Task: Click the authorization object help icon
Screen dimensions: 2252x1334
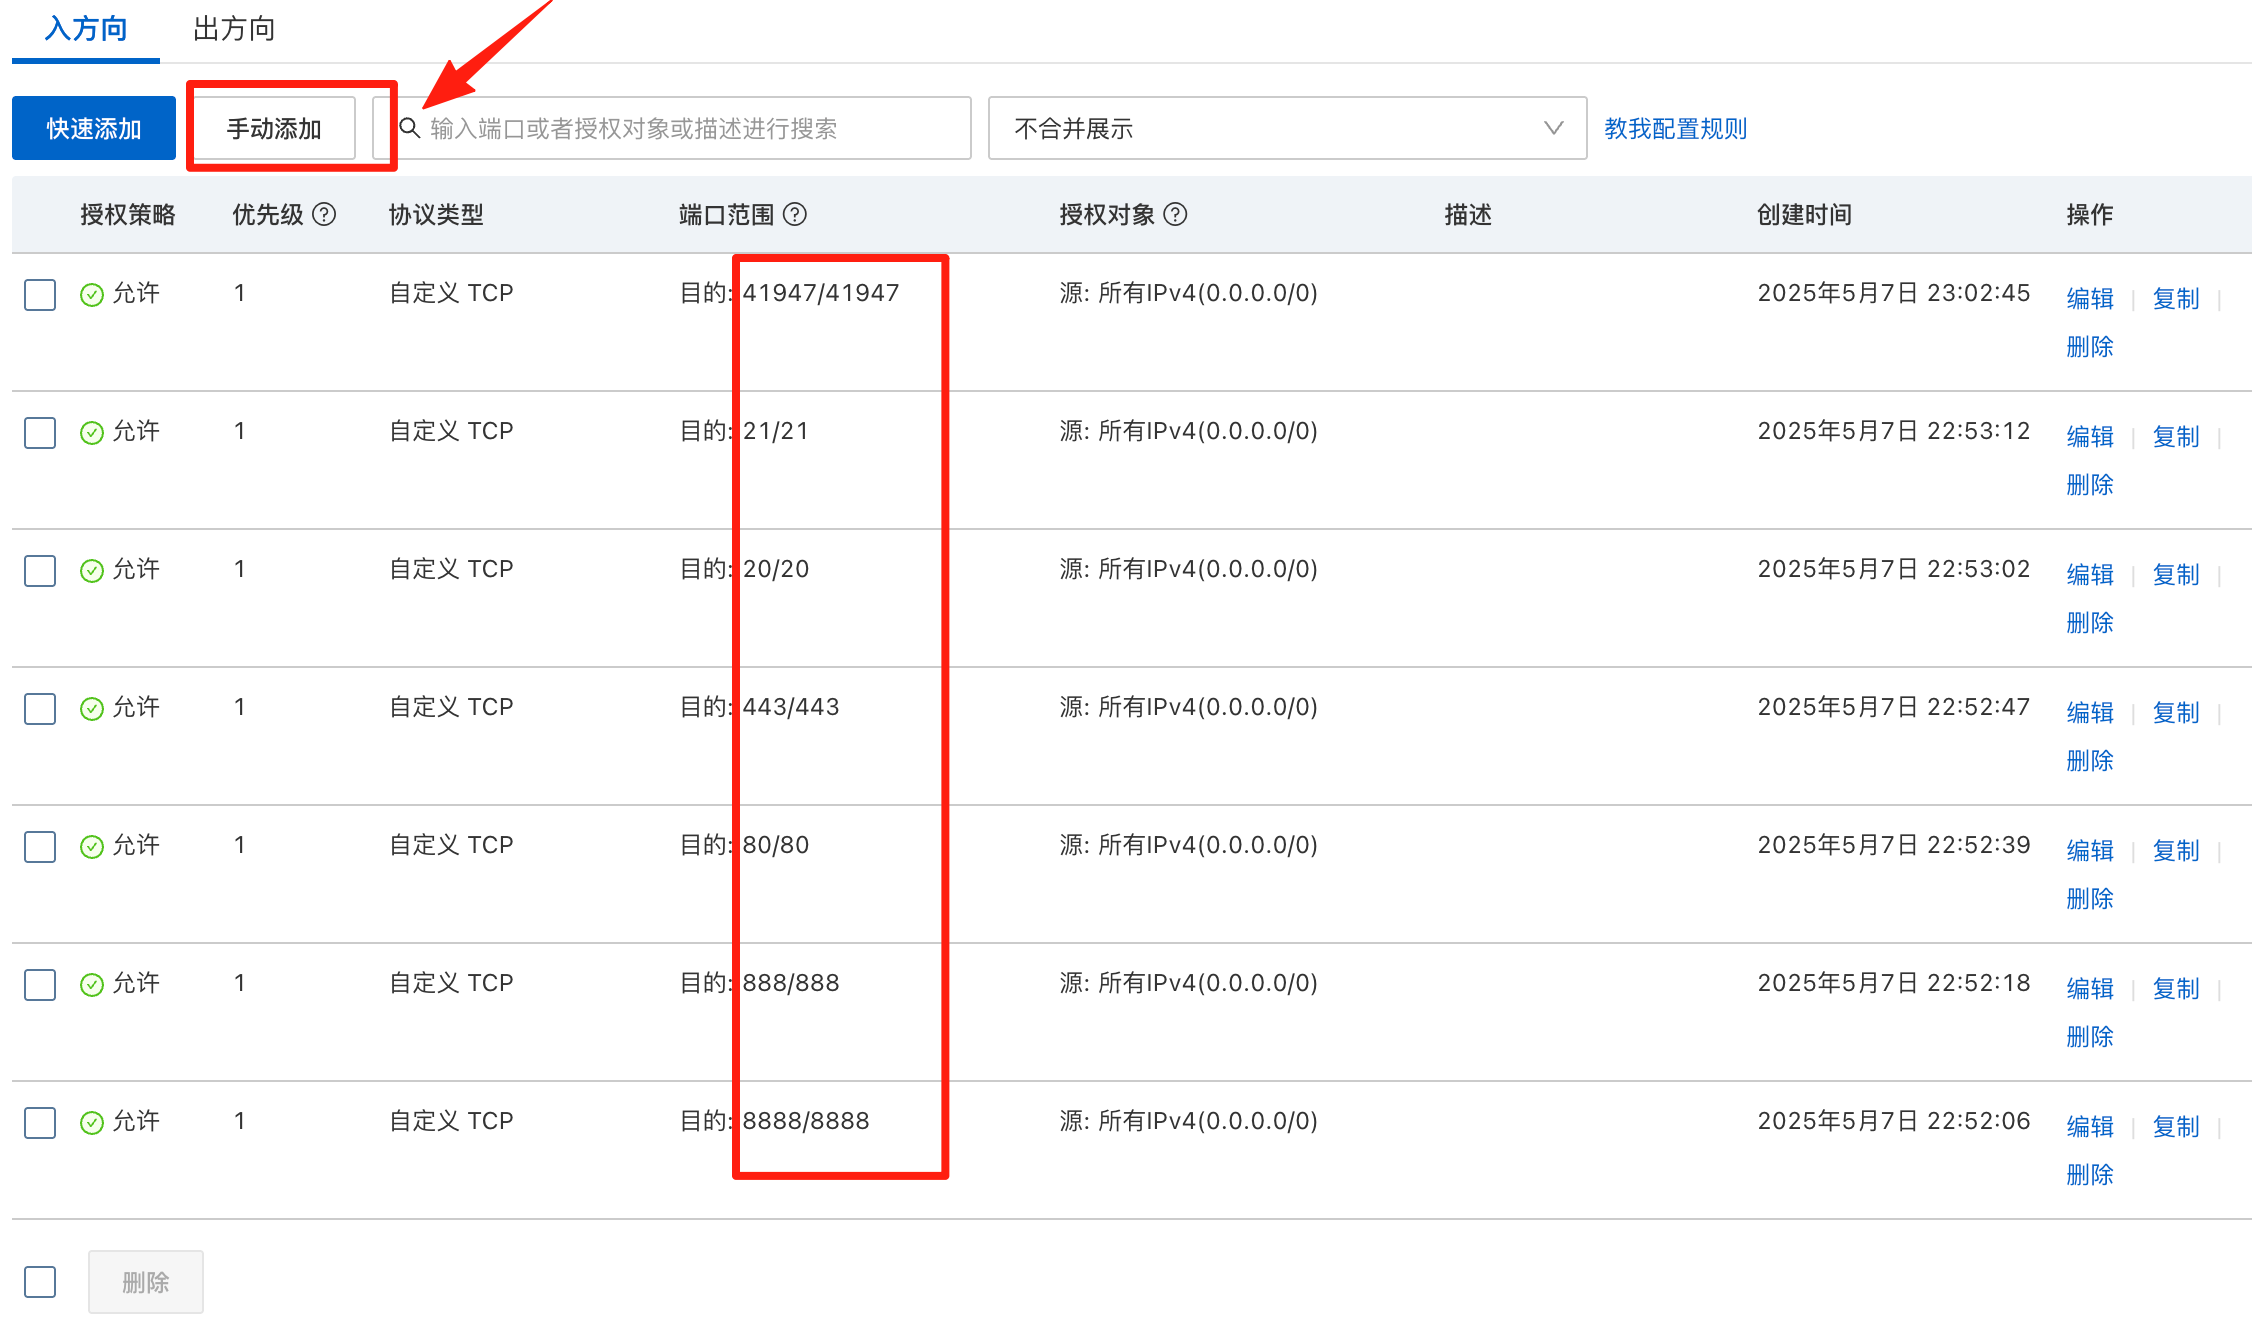Action: pyautogui.click(x=1176, y=214)
